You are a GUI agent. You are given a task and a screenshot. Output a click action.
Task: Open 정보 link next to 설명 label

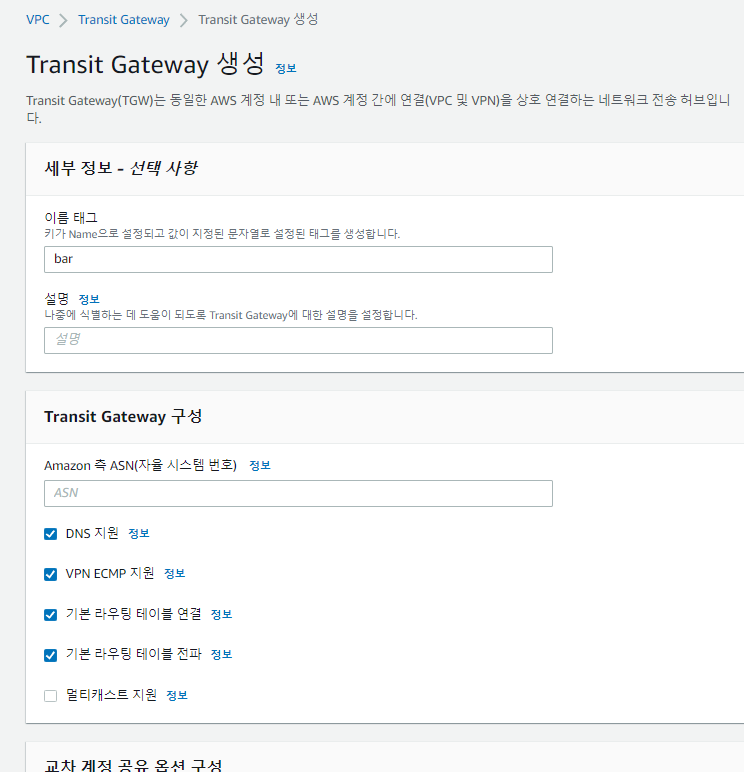tap(89, 299)
